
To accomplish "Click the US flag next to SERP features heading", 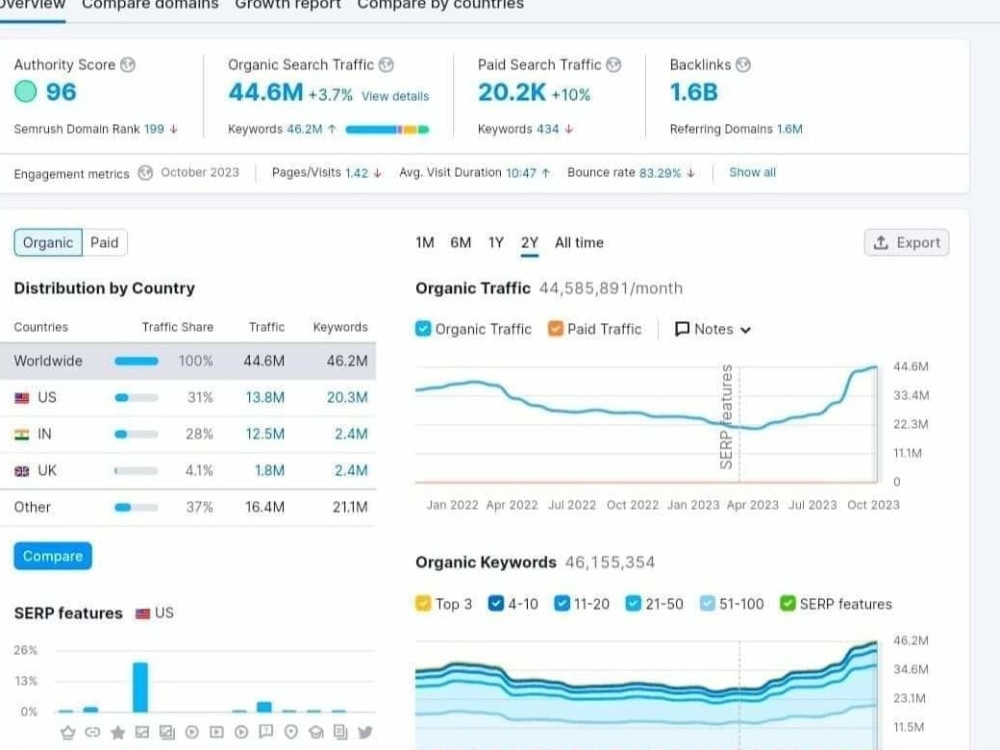I will pyautogui.click(x=143, y=614).
